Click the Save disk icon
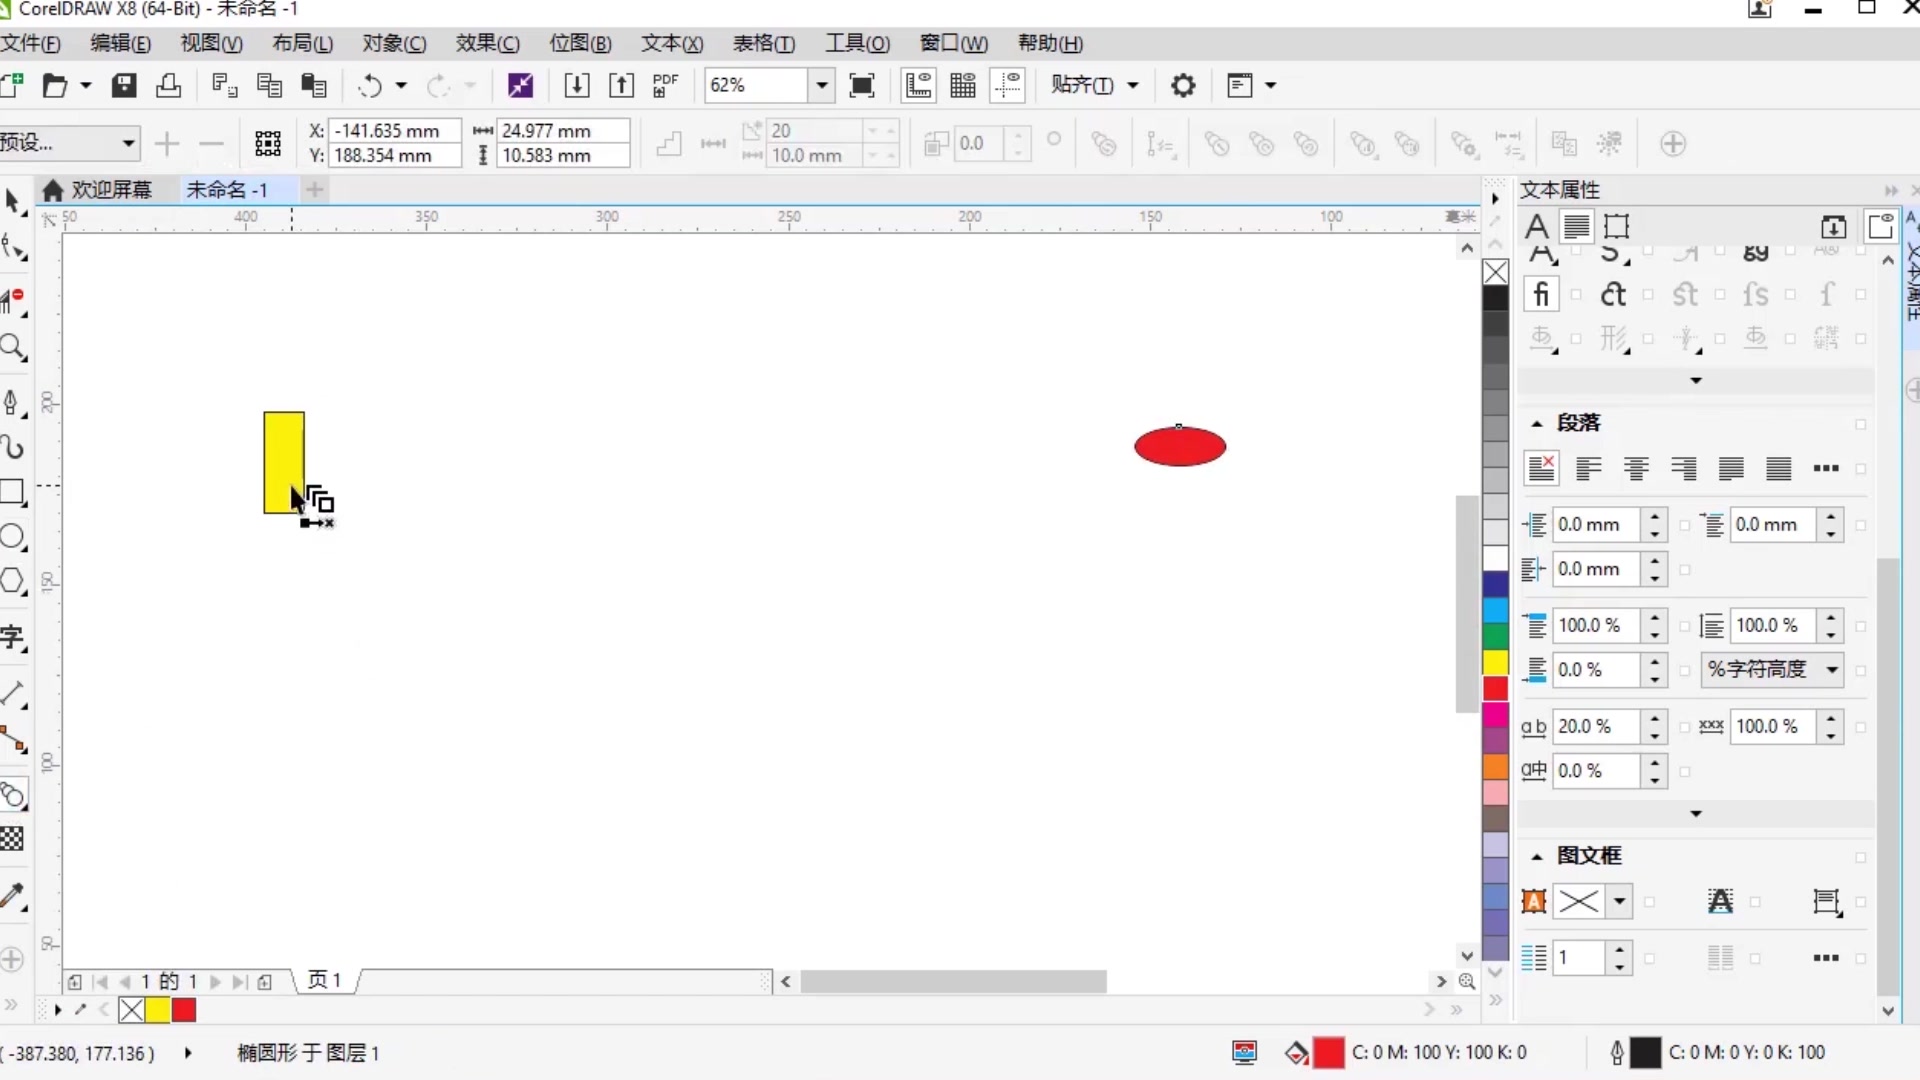 tap(124, 85)
